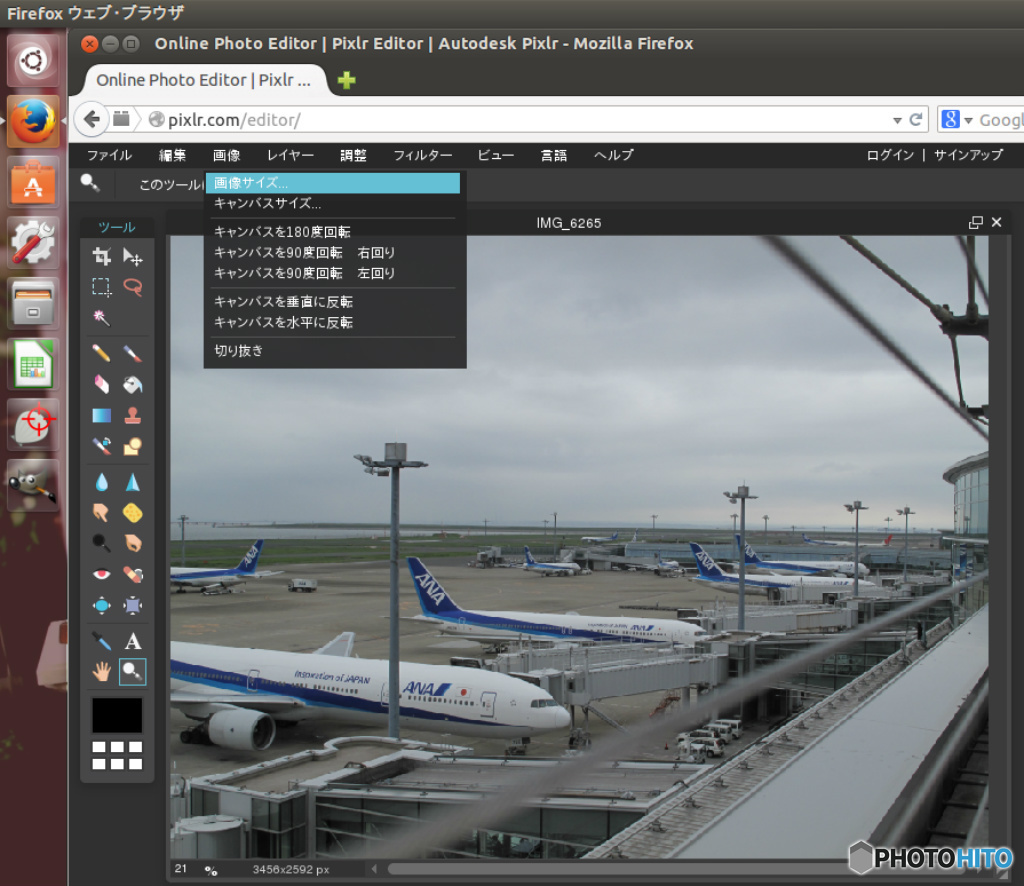The image size is (1024, 886).
Task: Launch GIMP from the Ubuntu launcher
Action: point(33,485)
